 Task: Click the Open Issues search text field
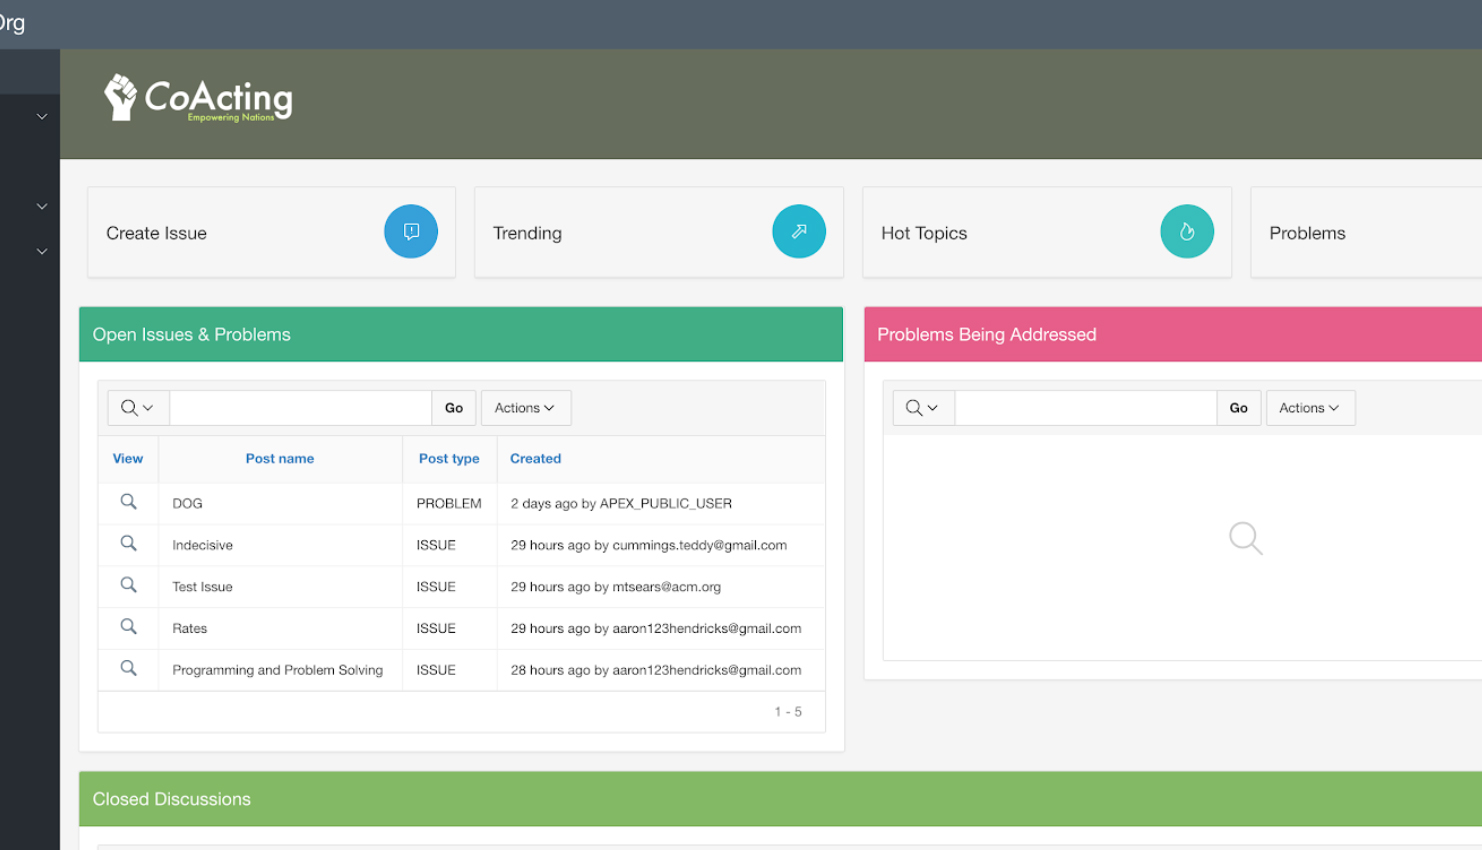point(300,408)
